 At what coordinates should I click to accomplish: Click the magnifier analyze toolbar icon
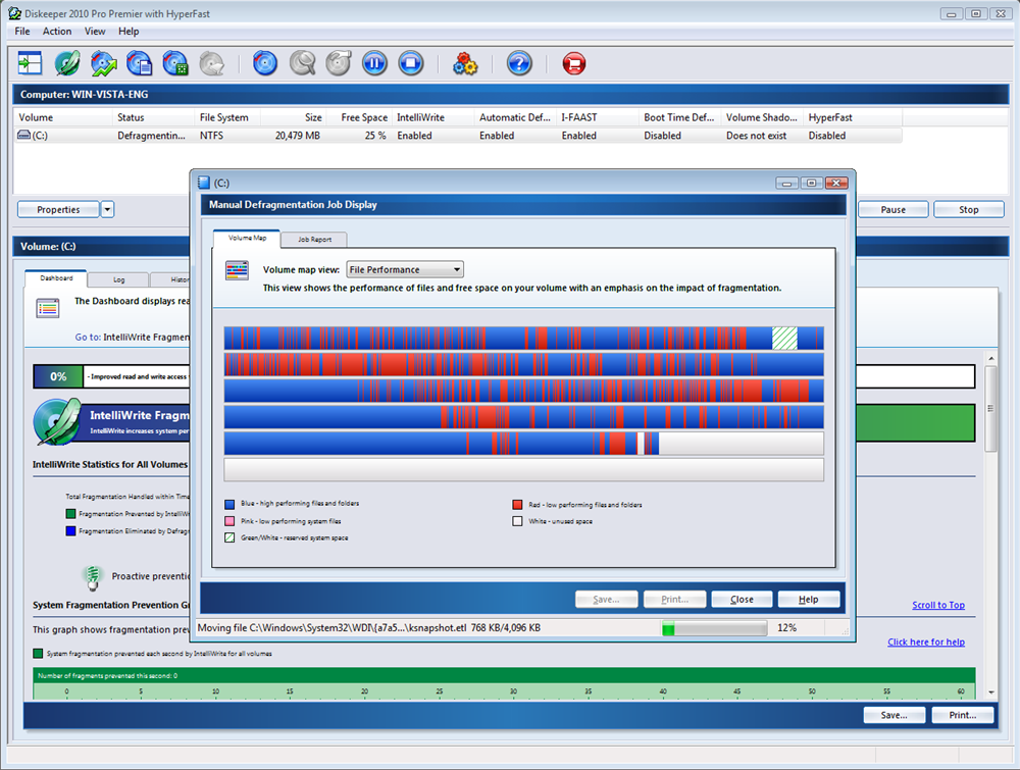click(302, 63)
